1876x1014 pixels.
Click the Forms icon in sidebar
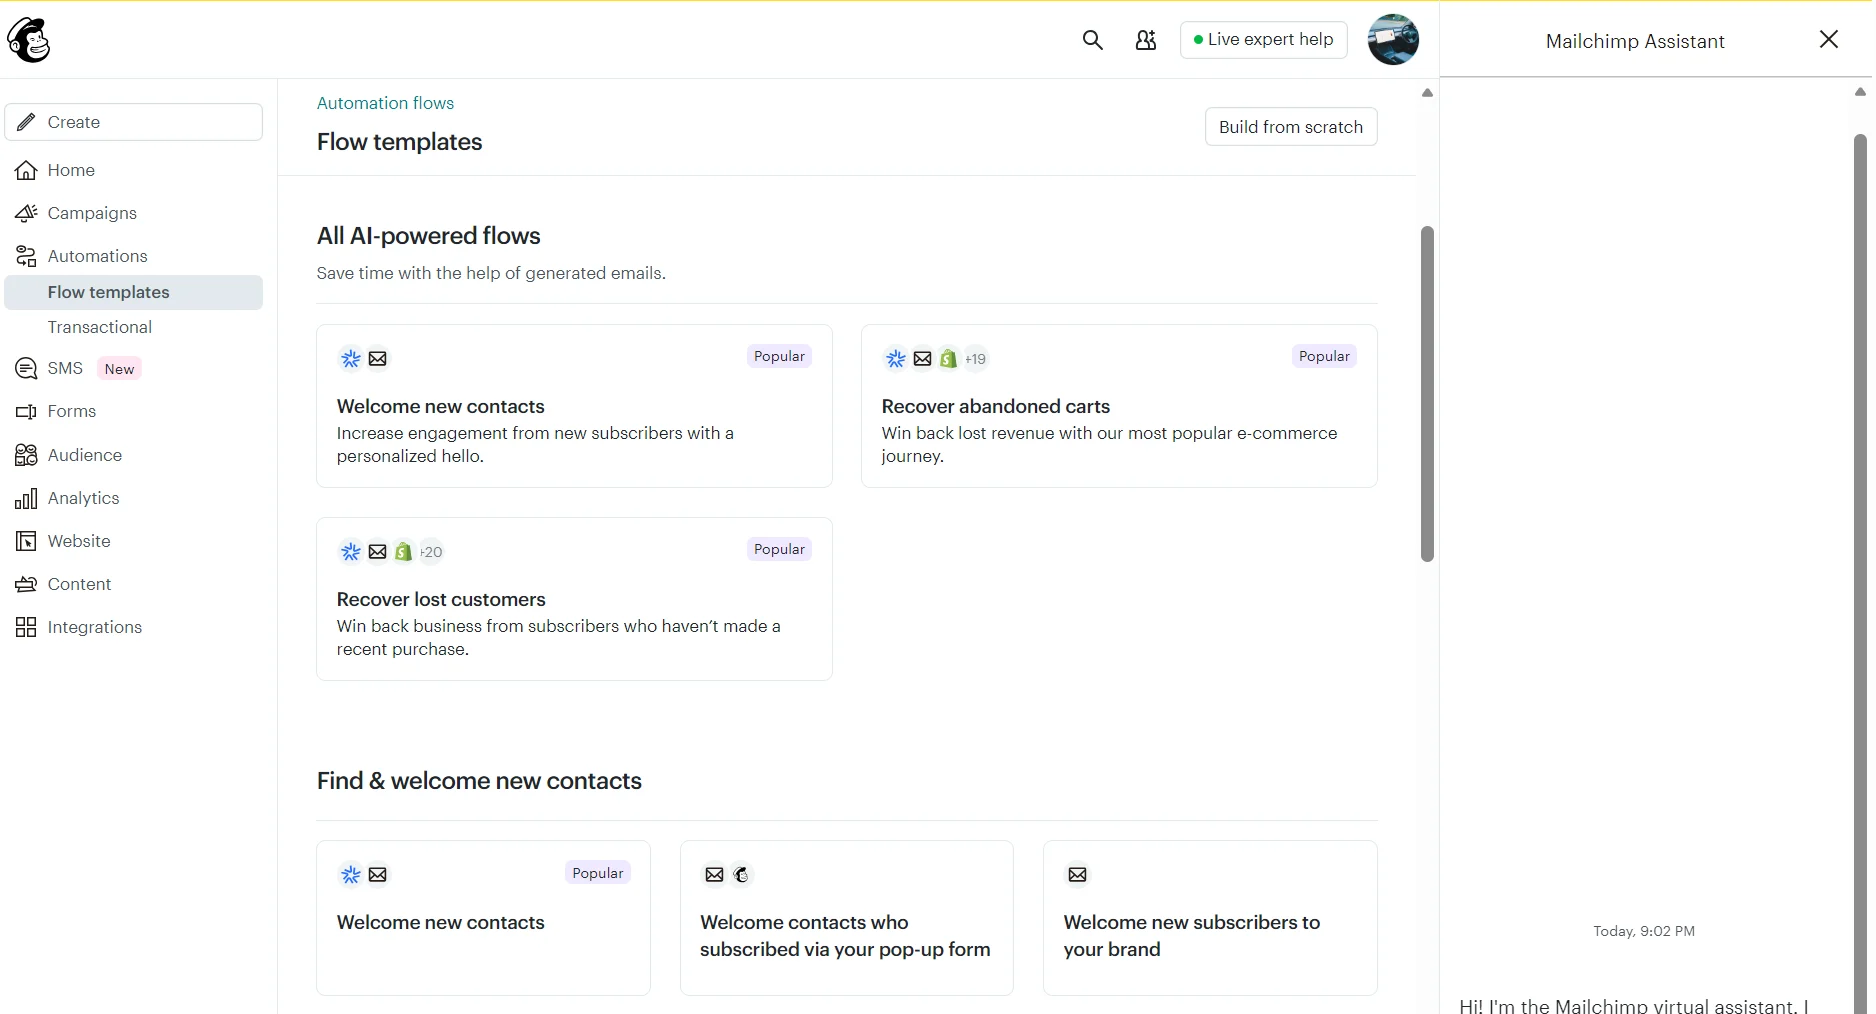[26, 411]
